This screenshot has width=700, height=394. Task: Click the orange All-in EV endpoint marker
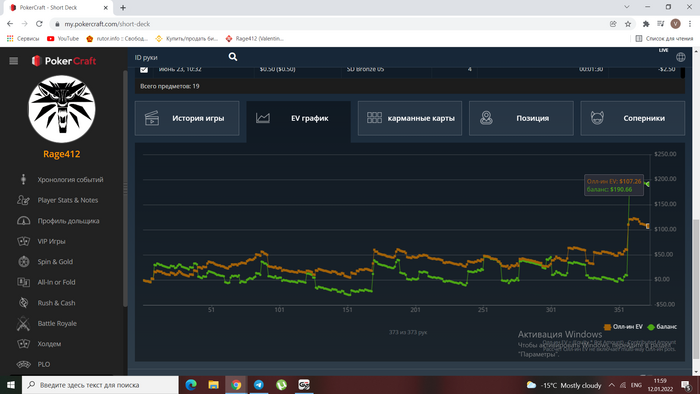[648, 226]
